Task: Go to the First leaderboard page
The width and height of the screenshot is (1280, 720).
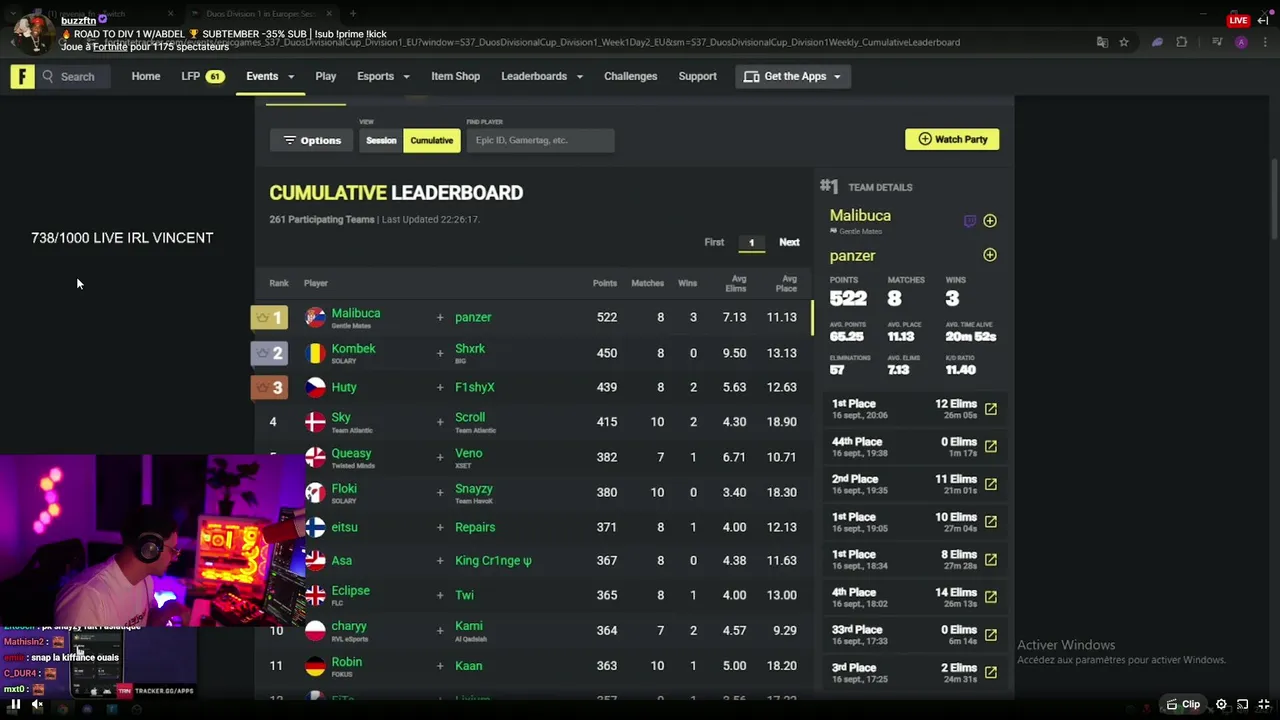Action: coord(714,242)
